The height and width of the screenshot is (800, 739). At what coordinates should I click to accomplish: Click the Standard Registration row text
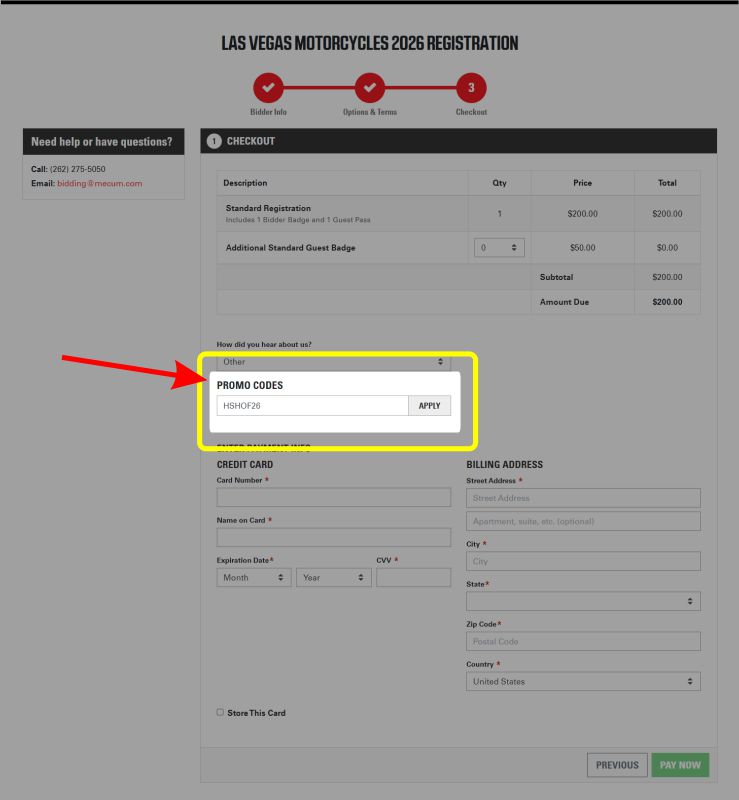(x=268, y=208)
